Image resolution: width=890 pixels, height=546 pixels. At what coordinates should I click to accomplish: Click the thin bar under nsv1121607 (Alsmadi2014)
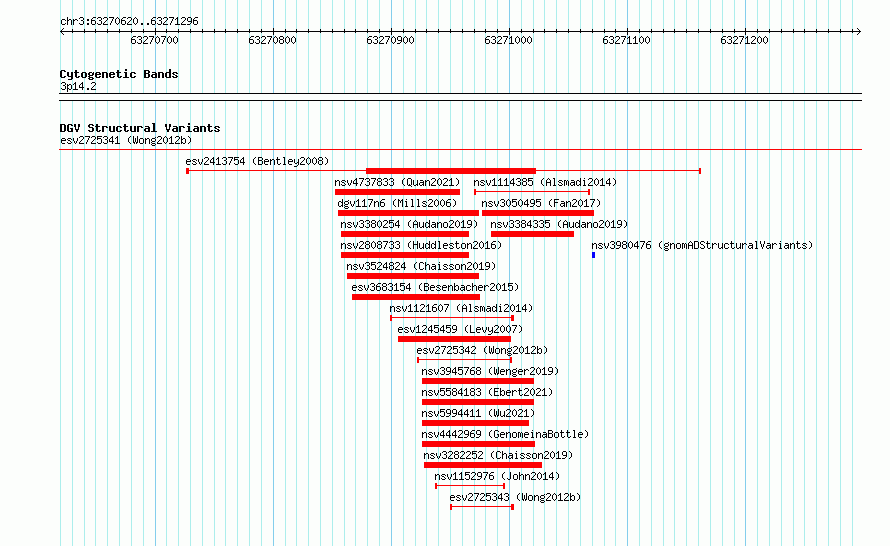point(452,318)
